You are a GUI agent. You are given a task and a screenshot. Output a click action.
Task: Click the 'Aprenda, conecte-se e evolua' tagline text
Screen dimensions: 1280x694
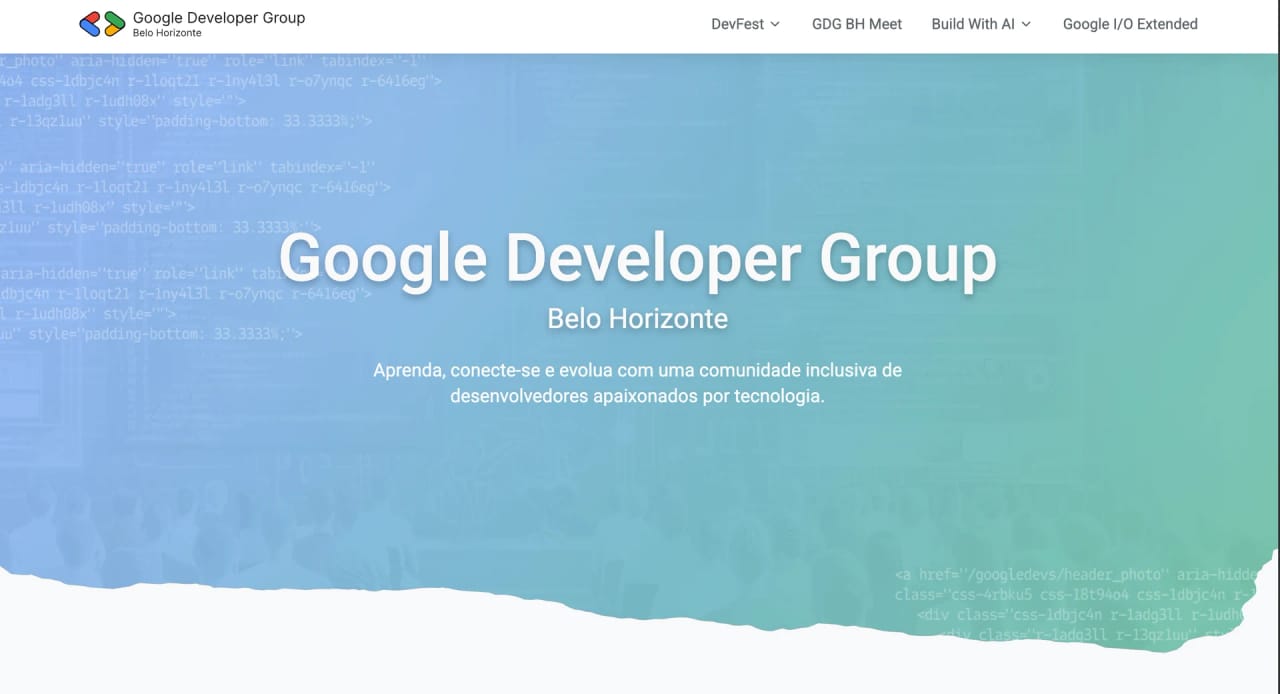(x=638, y=383)
